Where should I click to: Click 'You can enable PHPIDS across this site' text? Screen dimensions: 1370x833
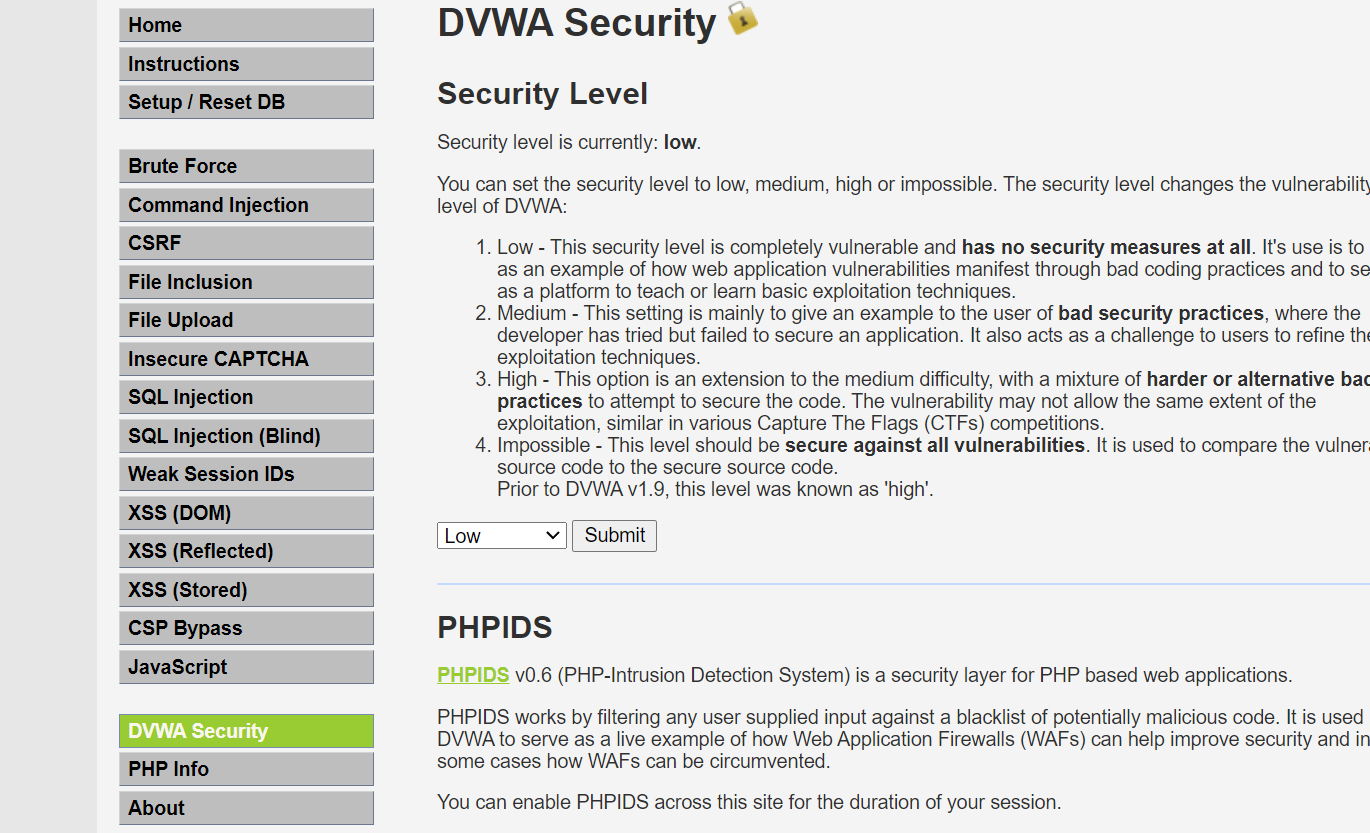tap(749, 802)
